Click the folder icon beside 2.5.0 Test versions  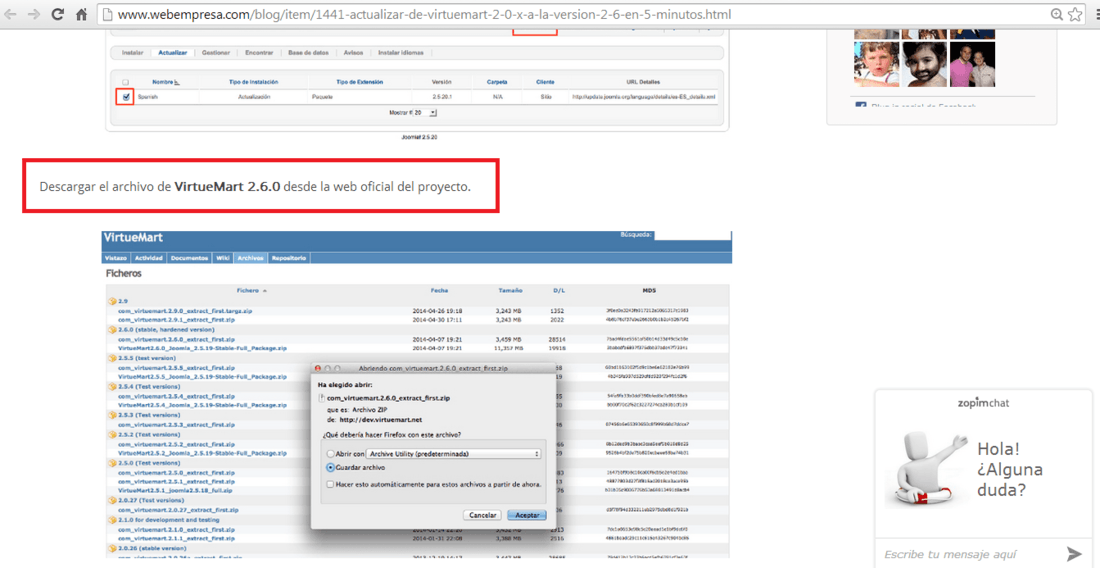(112, 463)
